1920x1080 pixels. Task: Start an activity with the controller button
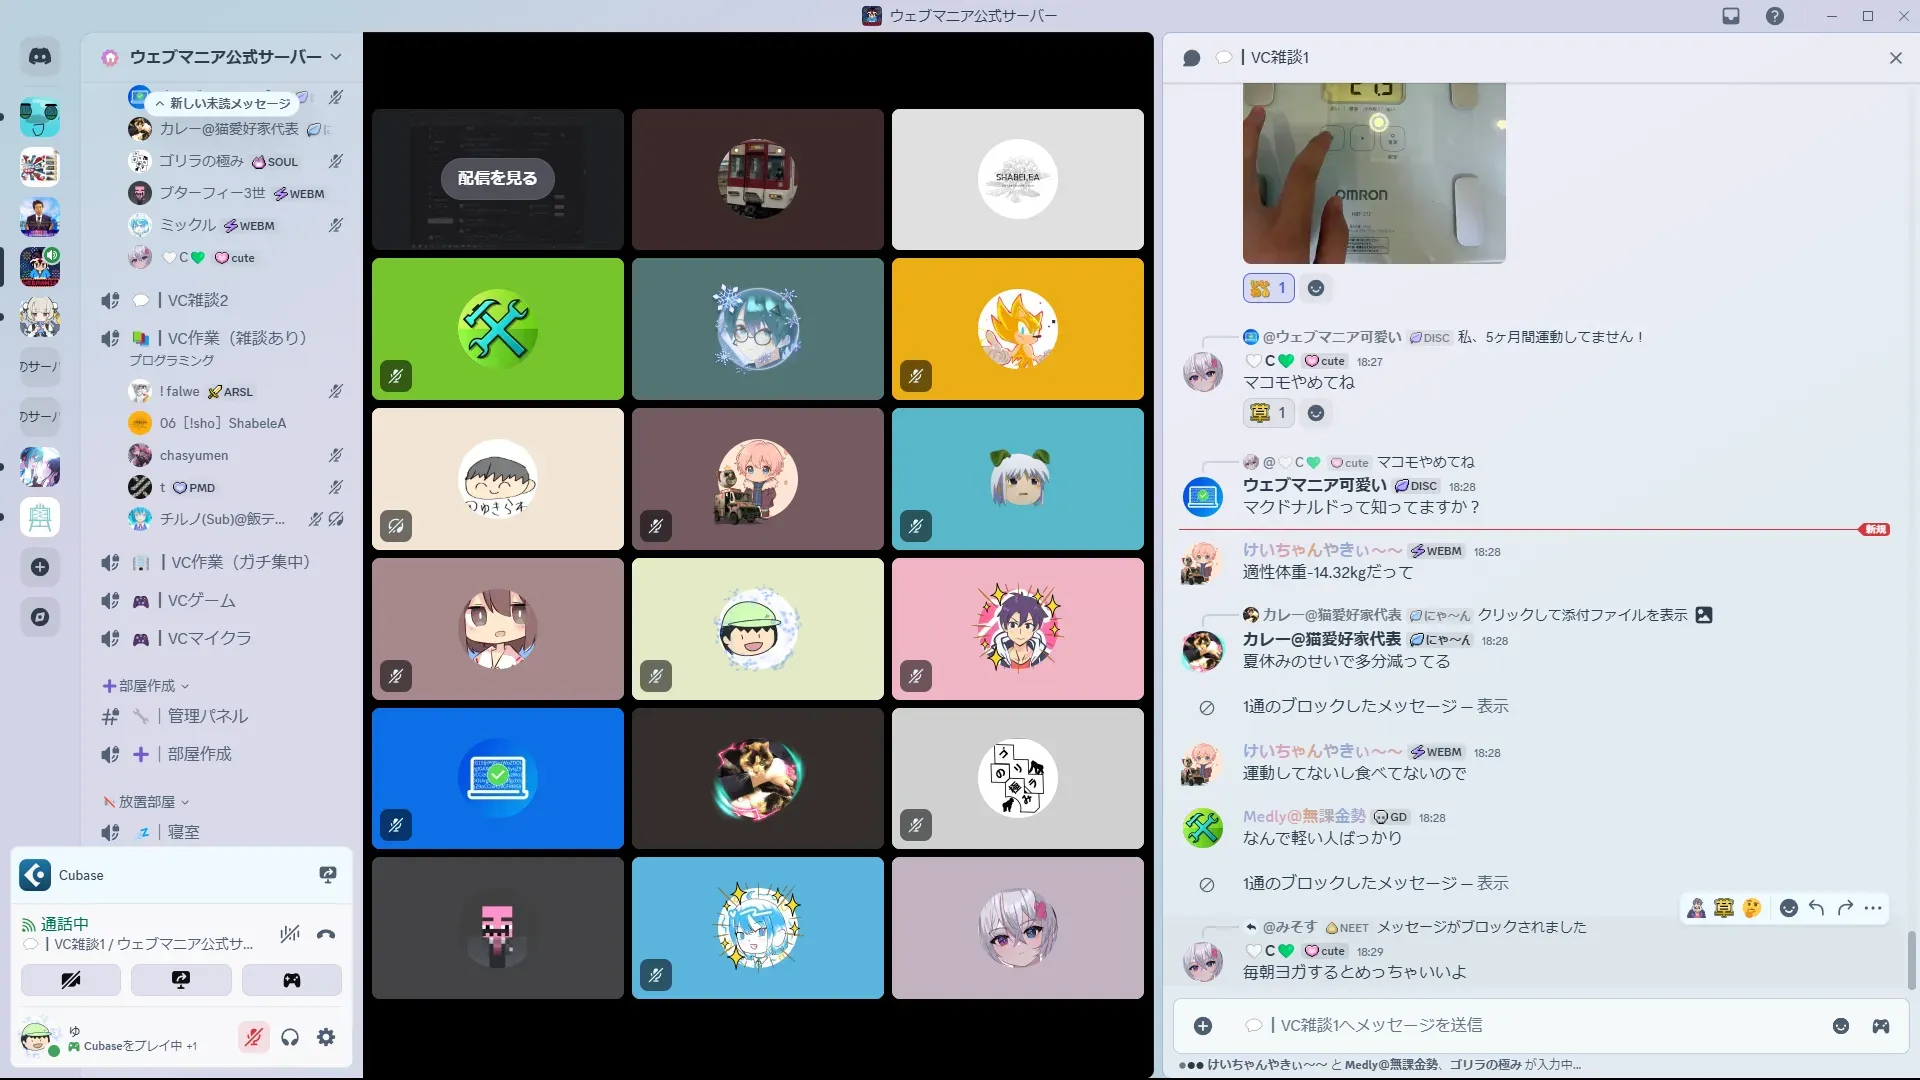pyautogui.click(x=291, y=980)
